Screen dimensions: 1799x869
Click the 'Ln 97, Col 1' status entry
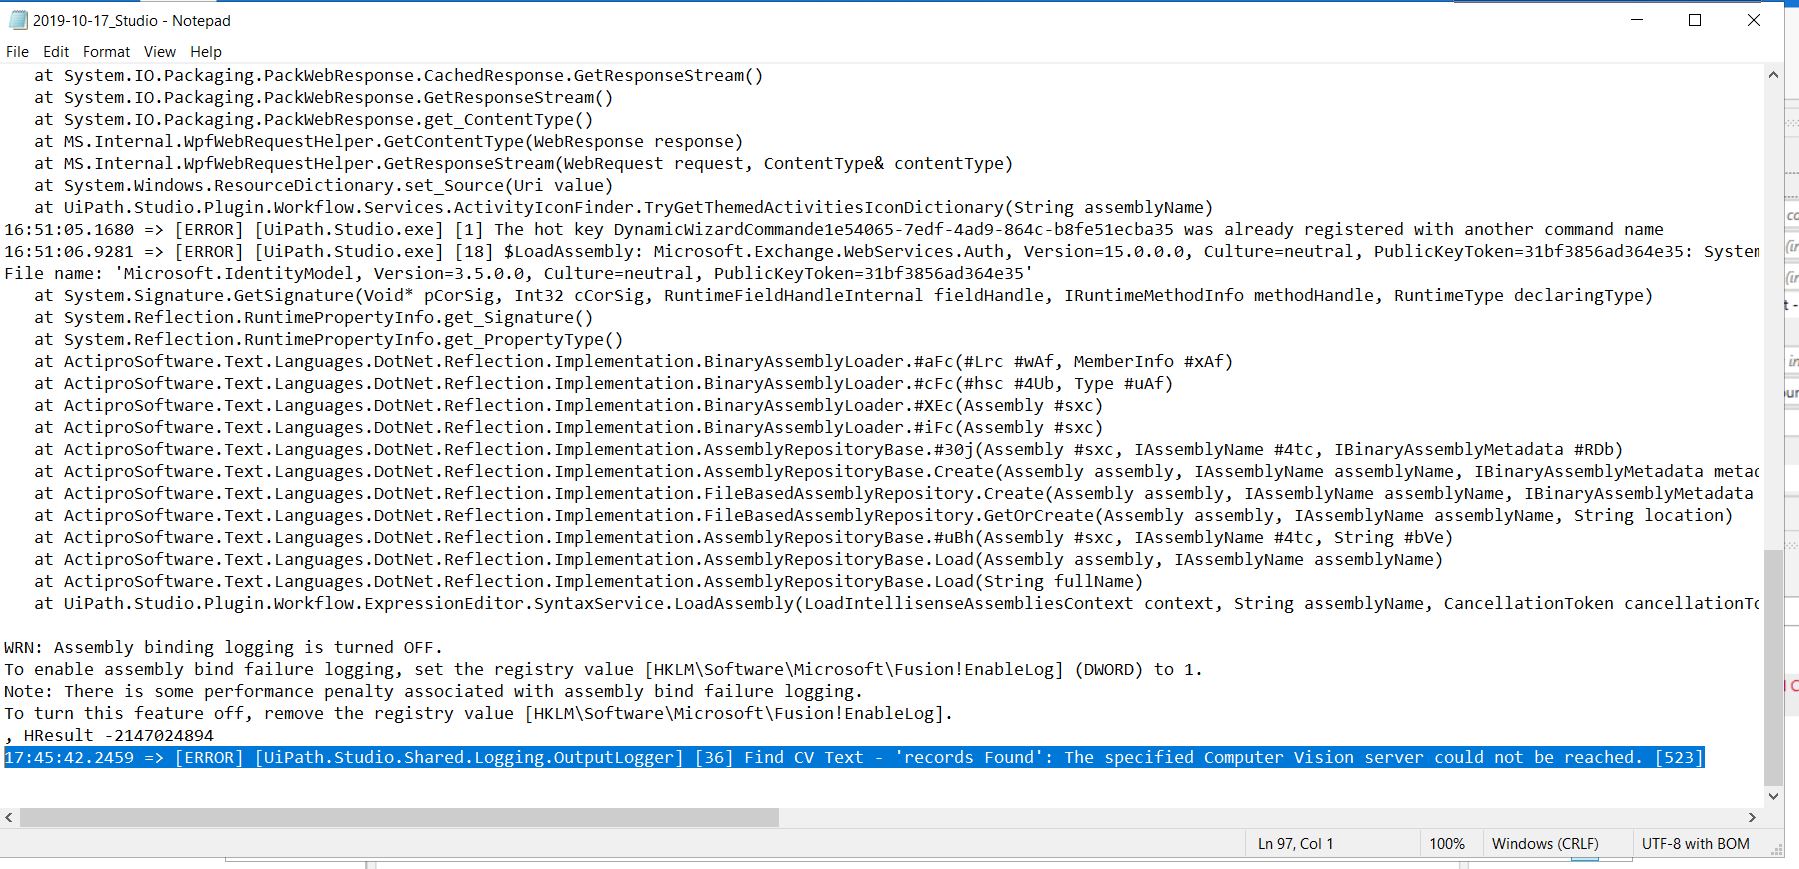pos(1295,844)
